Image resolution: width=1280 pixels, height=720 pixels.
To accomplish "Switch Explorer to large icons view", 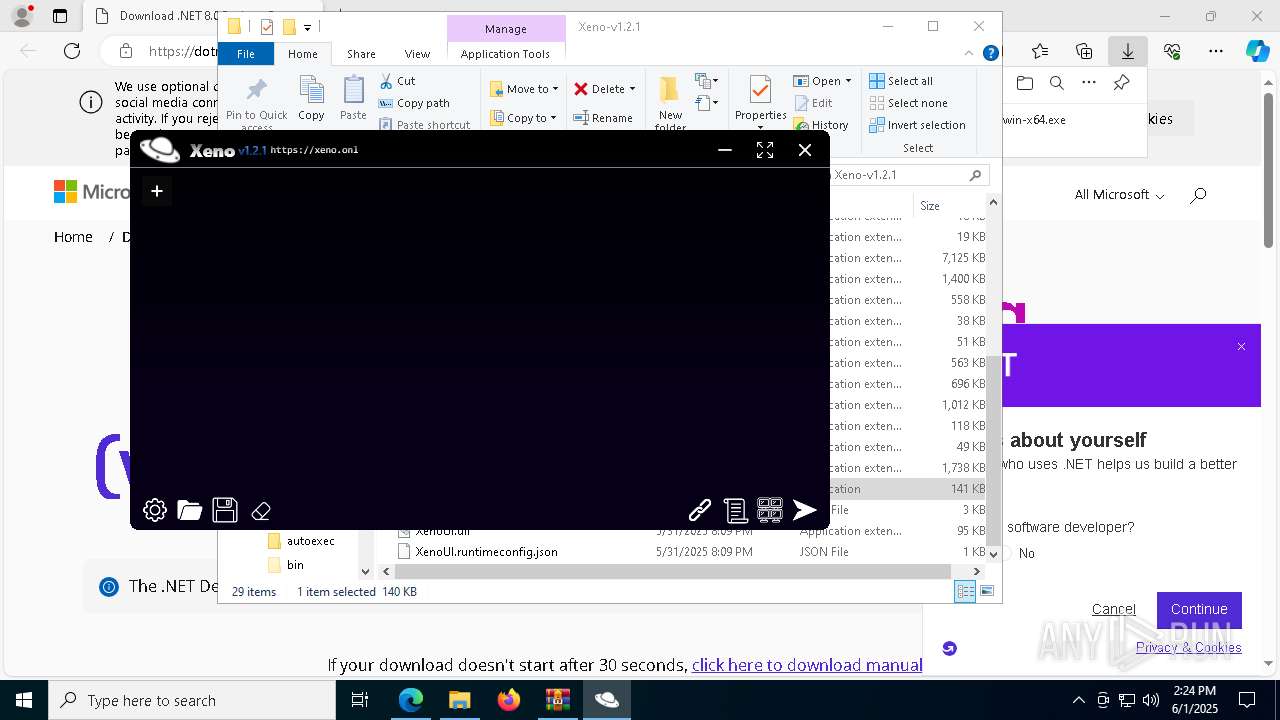I will pyautogui.click(x=987, y=592).
